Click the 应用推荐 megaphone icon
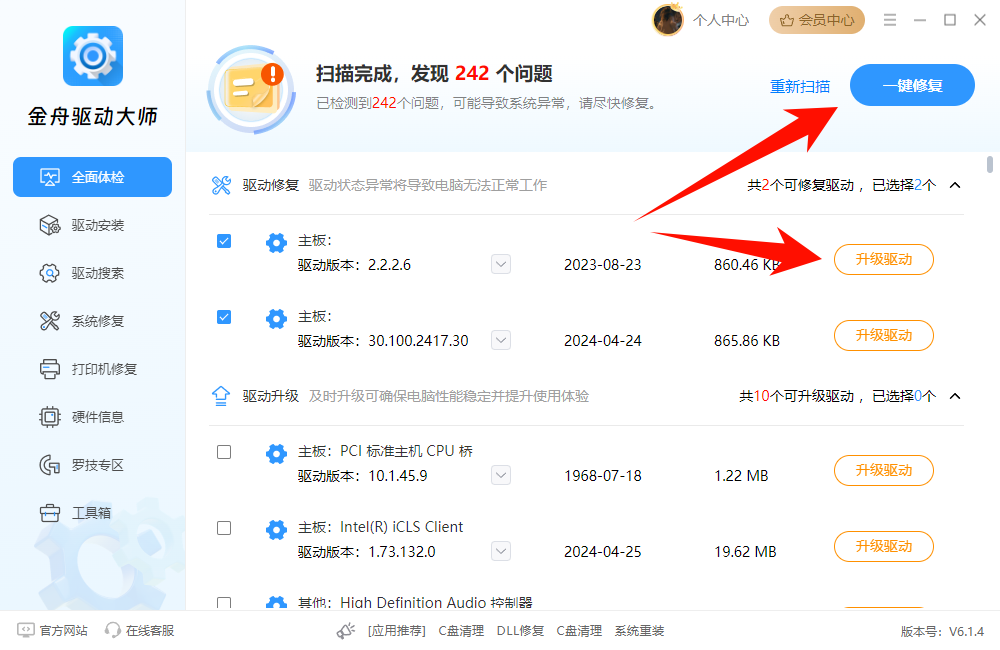 point(346,631)
